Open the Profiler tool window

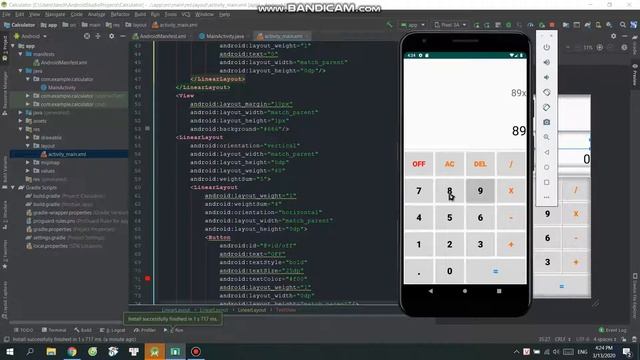tap(145, 330)
